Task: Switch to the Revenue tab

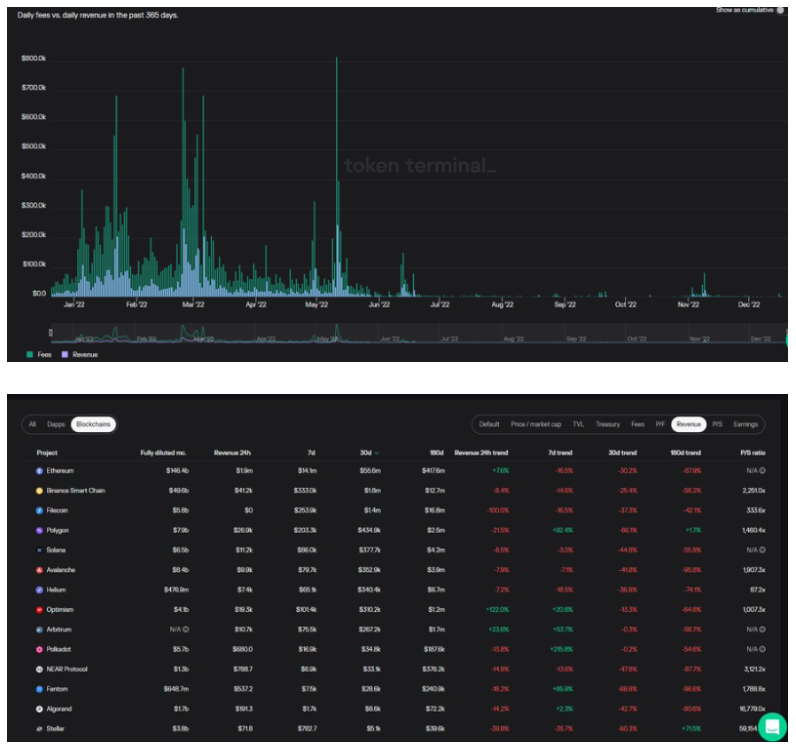Action: point(688,424)
